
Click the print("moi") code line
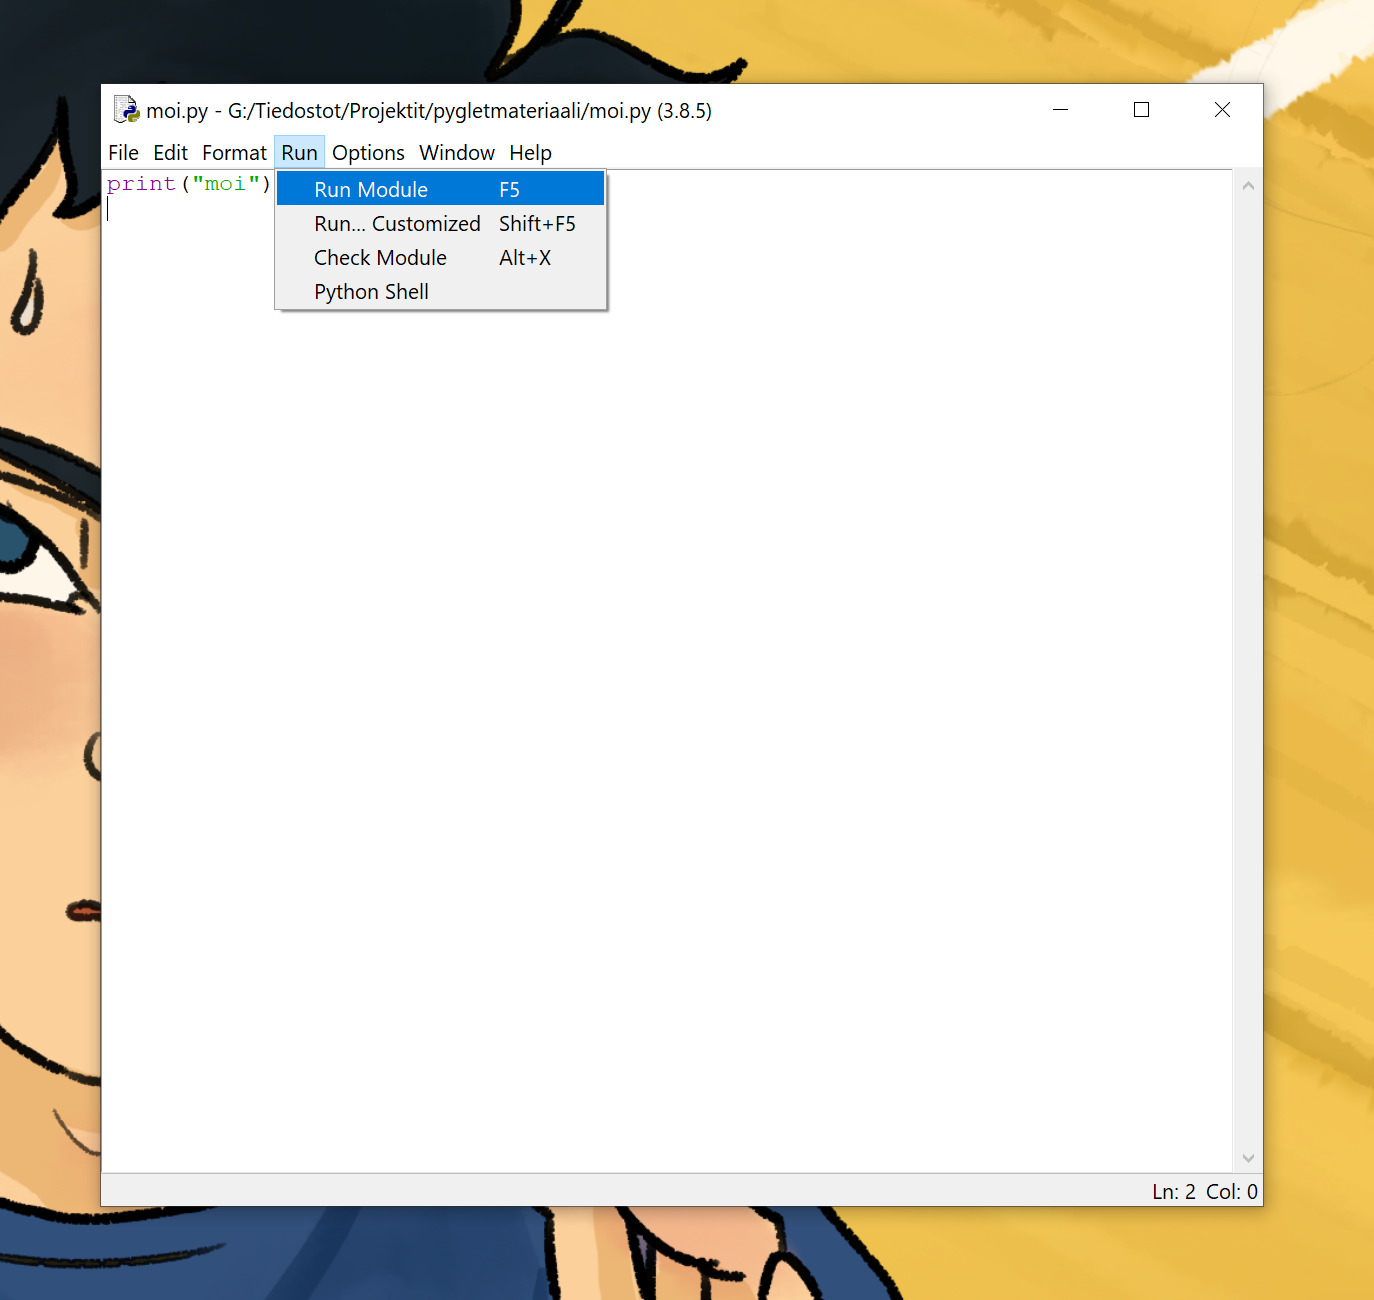pyautogui.click(x=189, y=184)
